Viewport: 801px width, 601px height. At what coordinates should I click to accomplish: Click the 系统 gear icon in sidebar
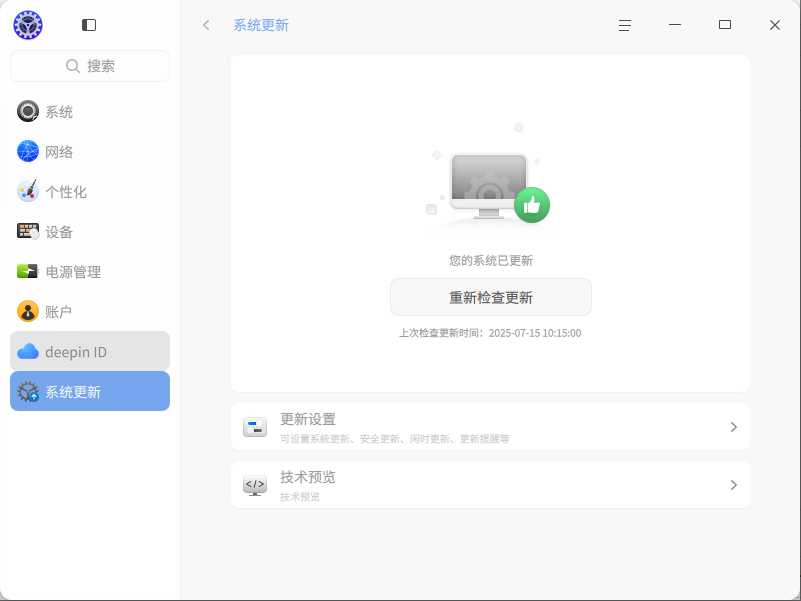click(x=28, y=111)
